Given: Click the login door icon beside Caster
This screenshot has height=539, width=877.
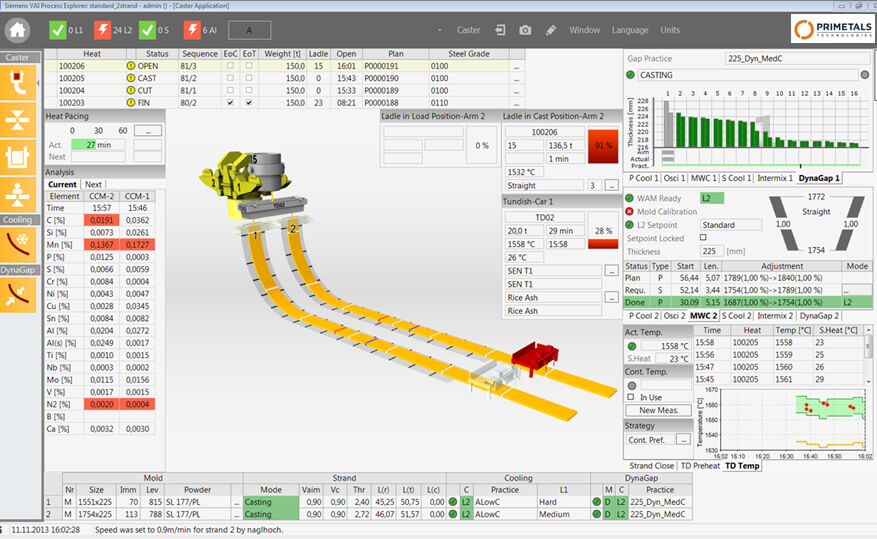Looking at the screenshot, I should coord(500,30).
